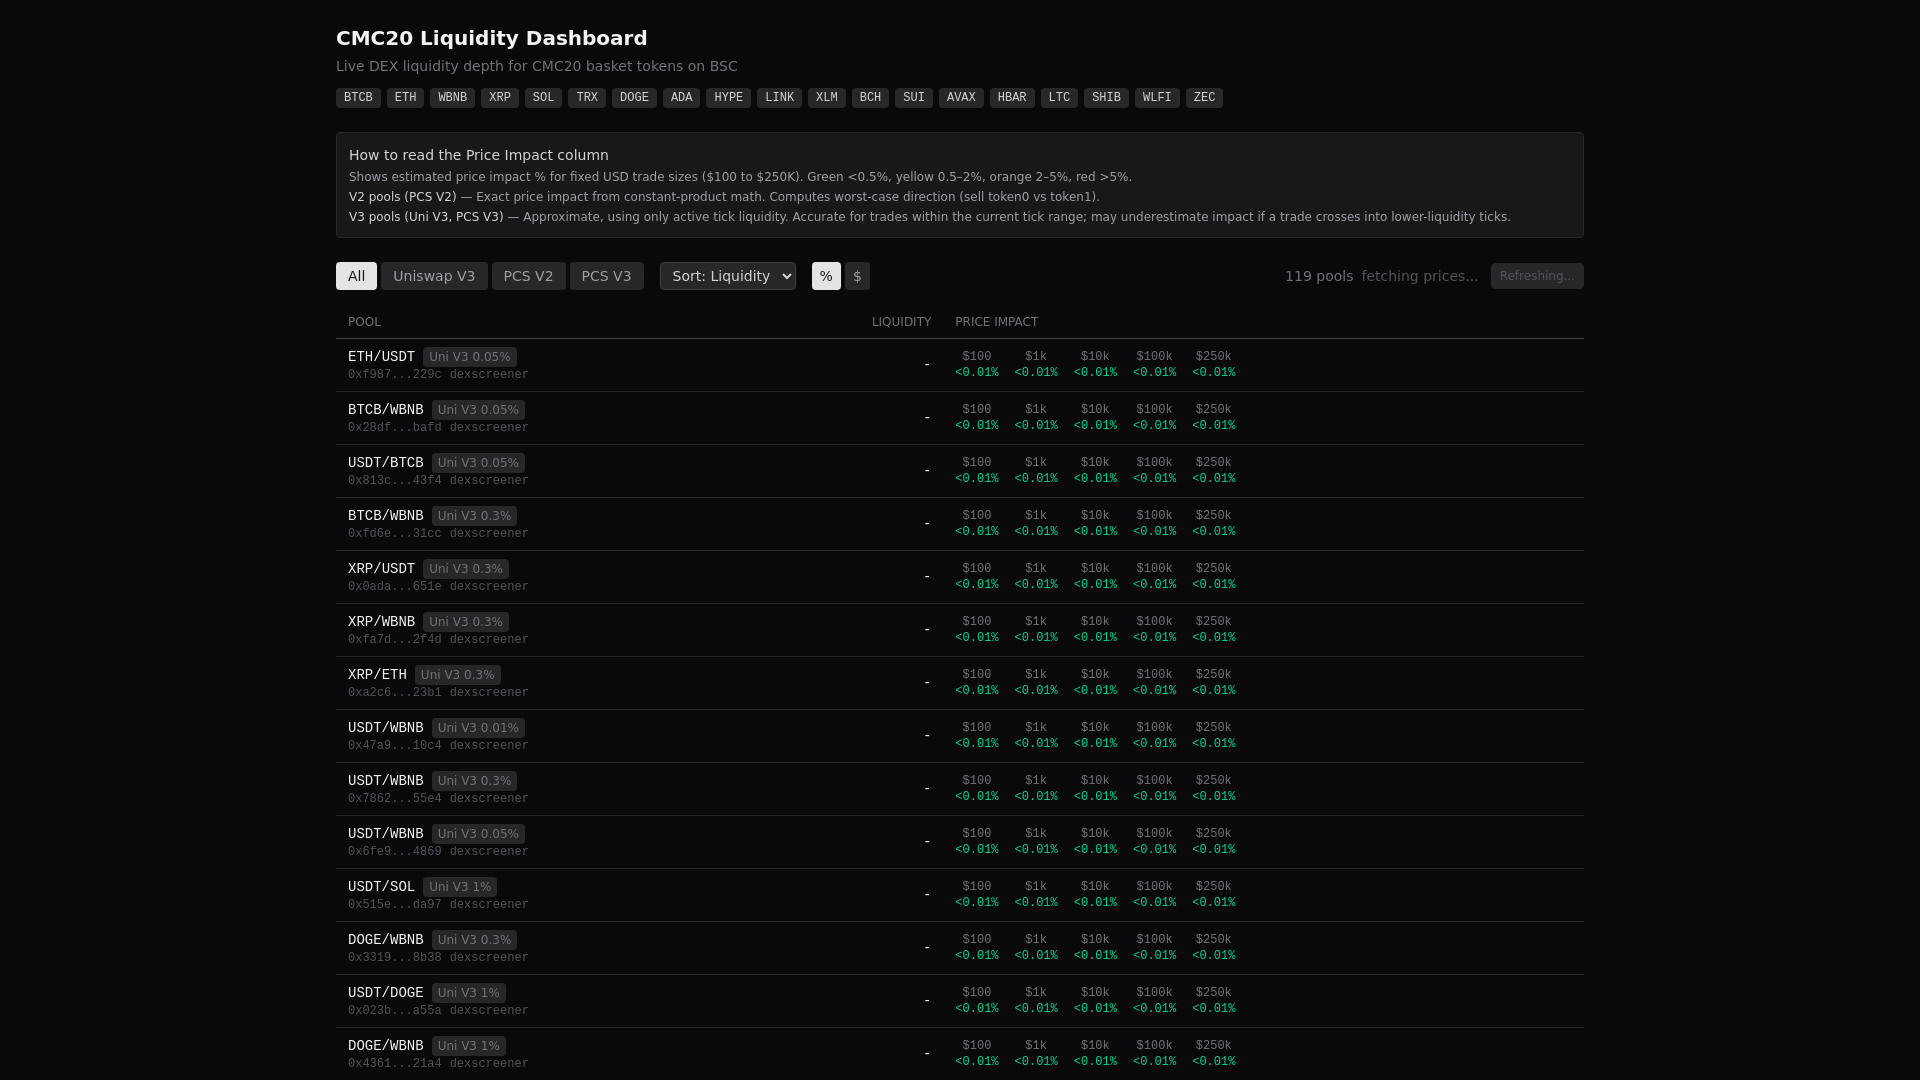Click the fetching prices status text
This screenshot has height=1080, width=1920.
[1420, 276]
